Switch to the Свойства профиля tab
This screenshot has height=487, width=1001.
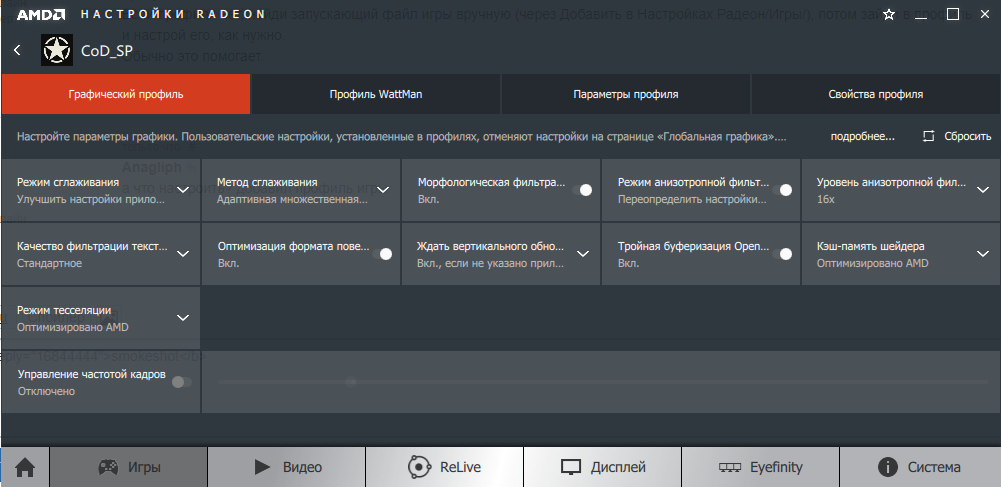pyautogui.click(x=875, y=94)
